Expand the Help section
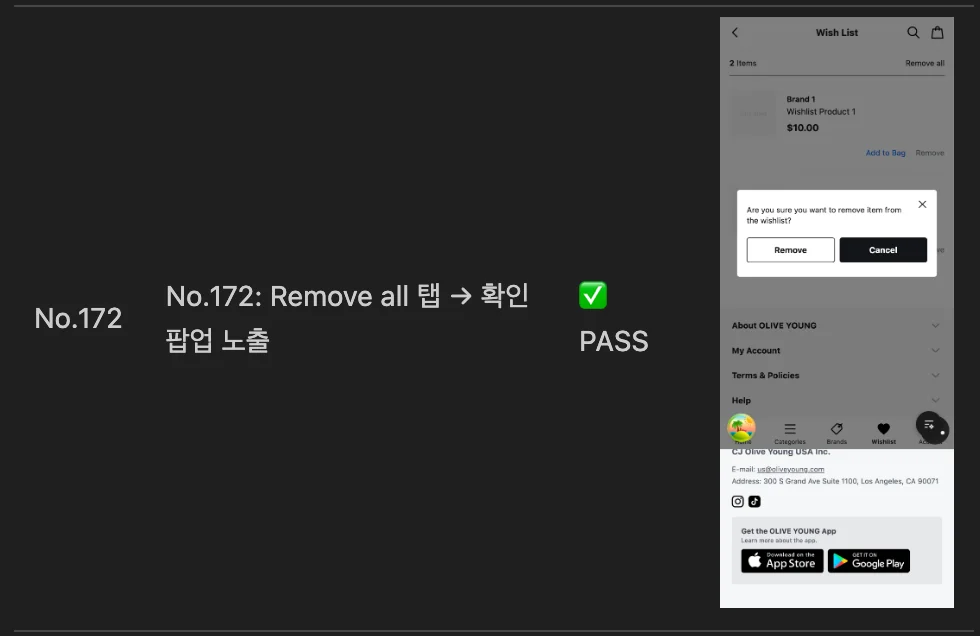 click(836, 400)
